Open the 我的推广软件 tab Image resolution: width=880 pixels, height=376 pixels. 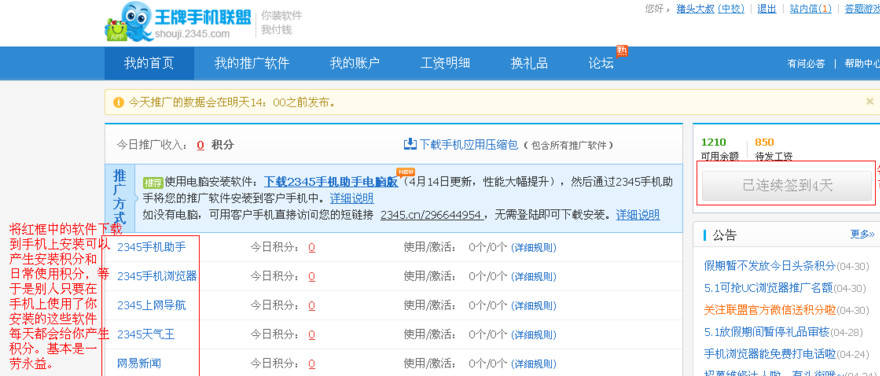pyautogui.click(x=251, y=63)
